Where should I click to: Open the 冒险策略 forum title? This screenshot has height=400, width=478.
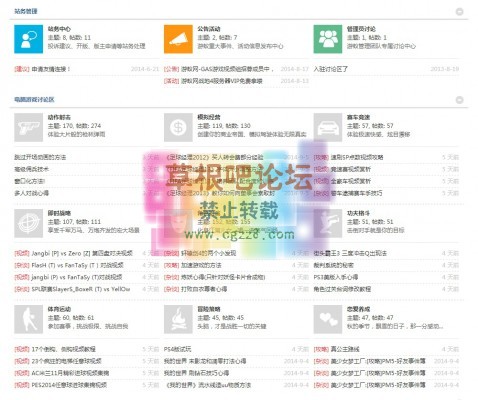tap(209, 309)
